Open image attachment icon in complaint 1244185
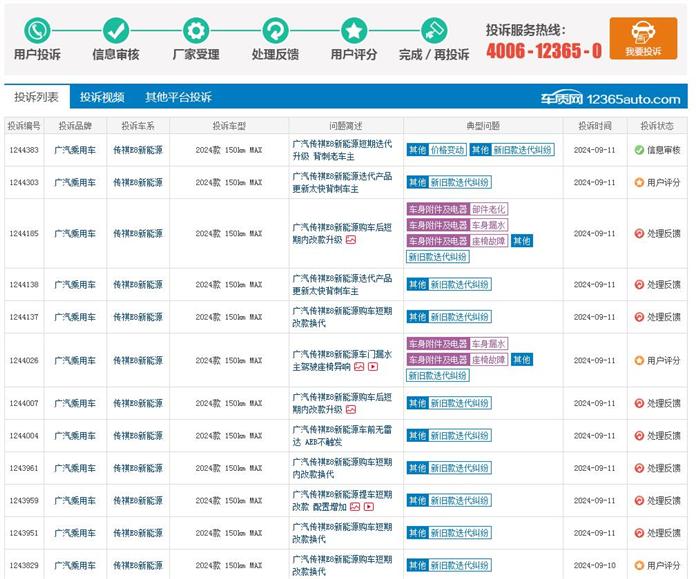This screenshot has width=700, height=579. 351,240
